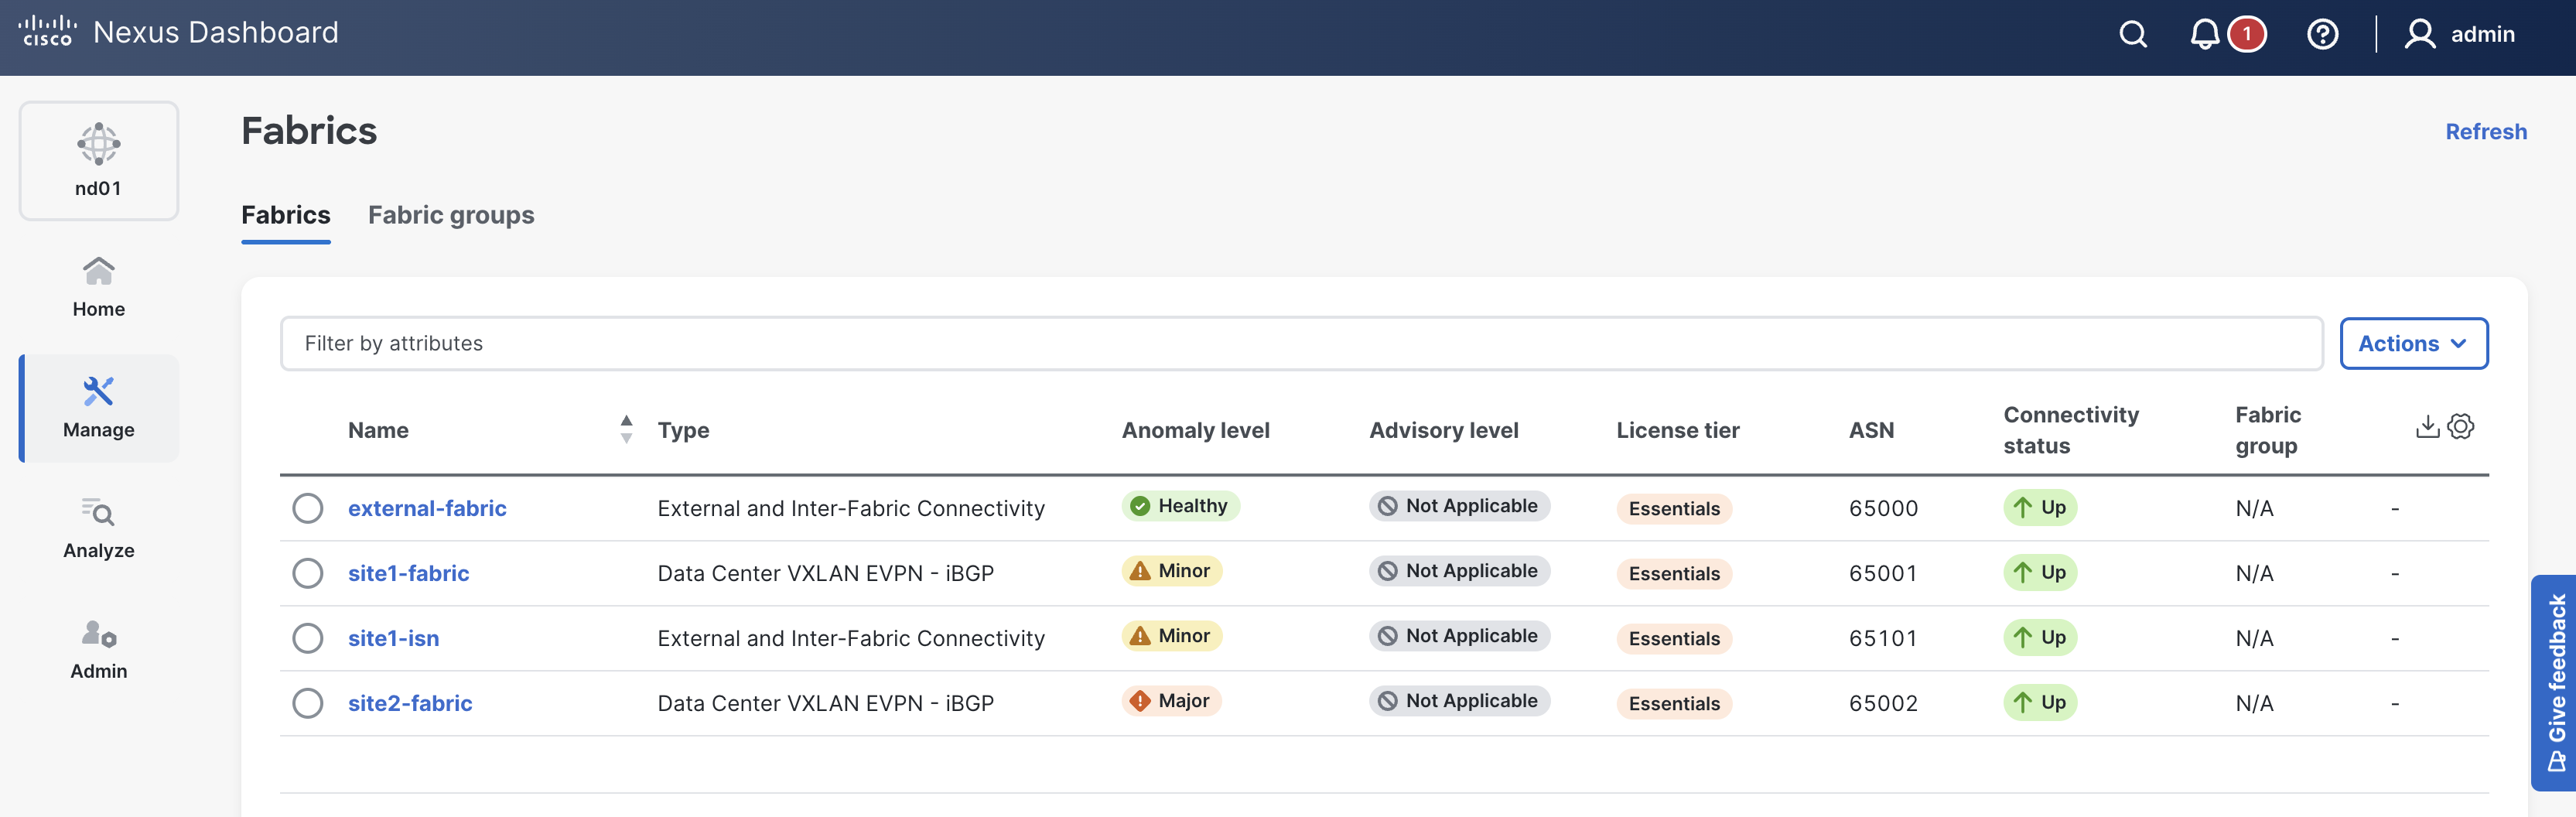This screenshot has width=2576, height=817.
Task: Select the external-fabric radio button
Action: coord(308,508)
